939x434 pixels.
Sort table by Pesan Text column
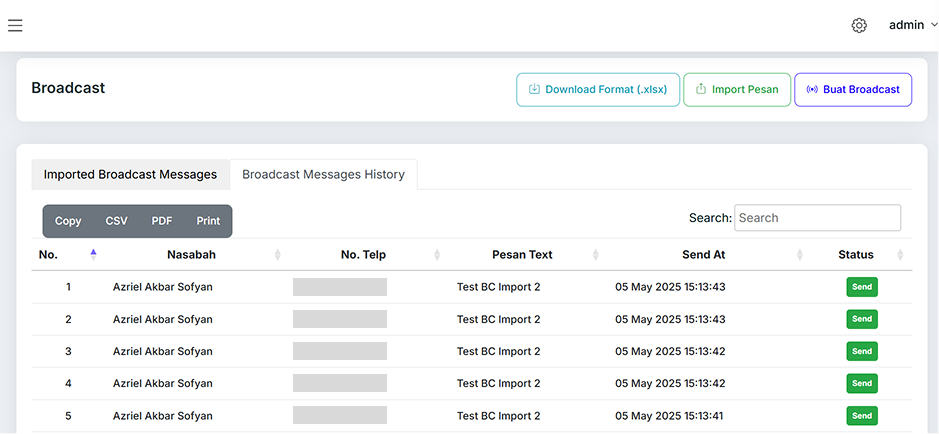(x=595, y=255)
